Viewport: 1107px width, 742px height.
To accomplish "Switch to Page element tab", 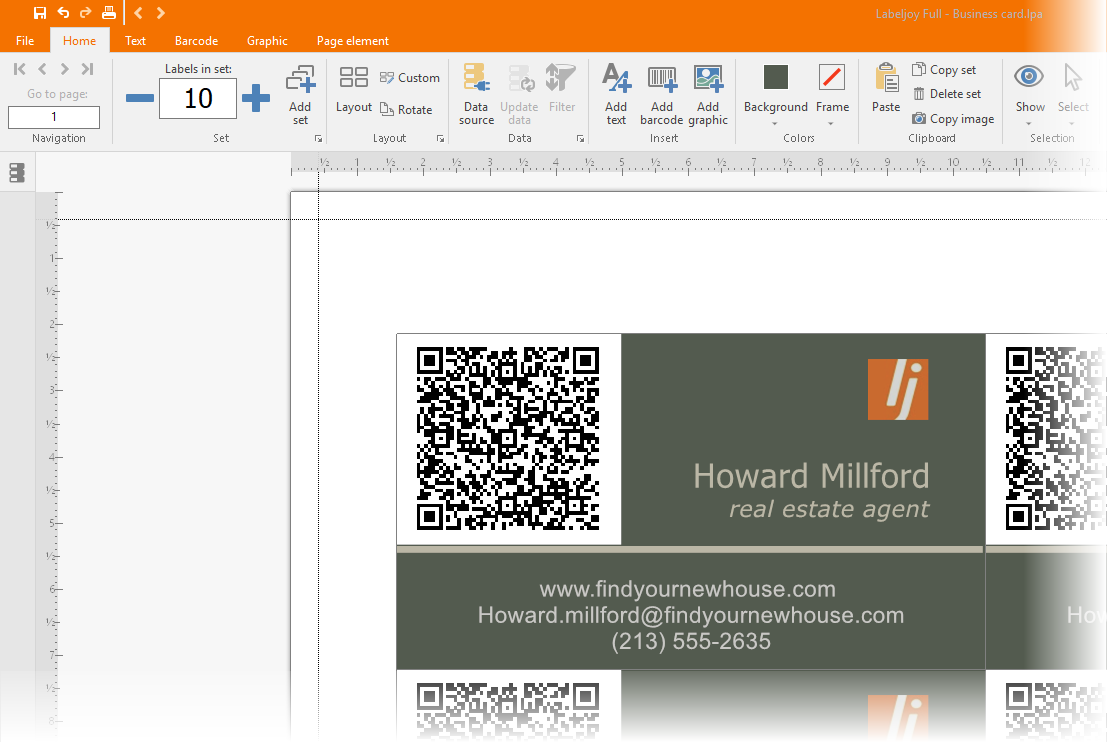I will 352,41.
